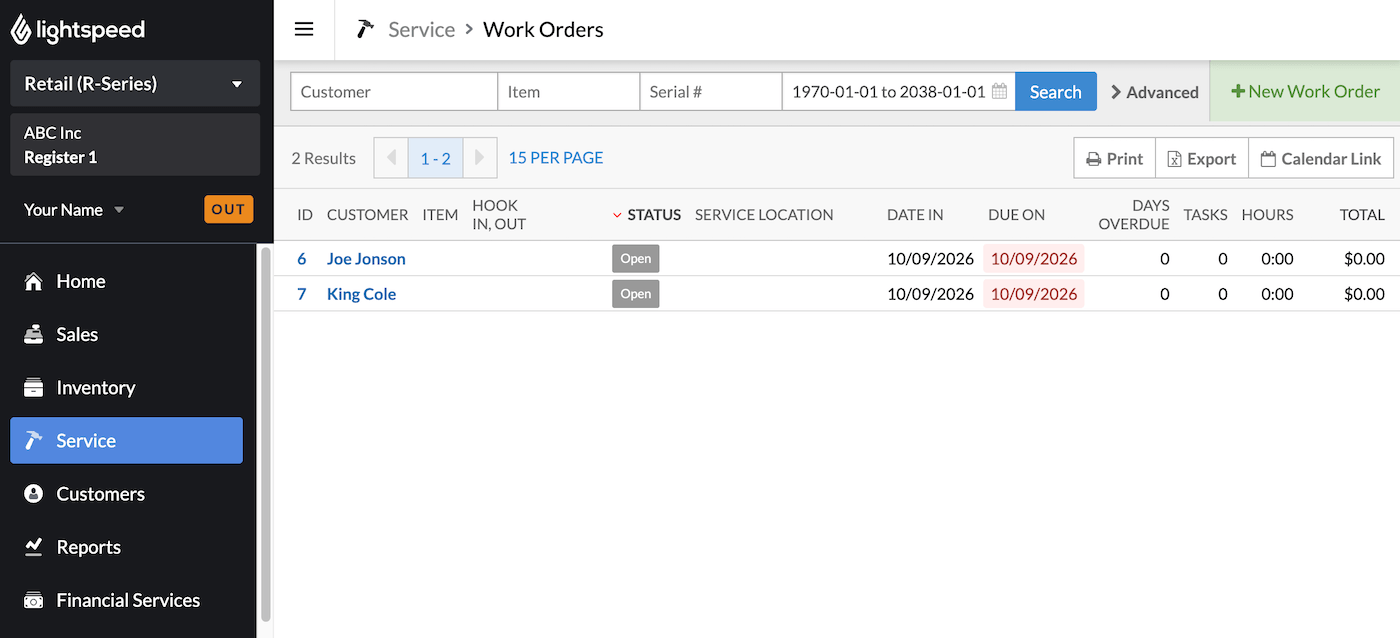Click the TOTAL column header

coord(1362,215)
